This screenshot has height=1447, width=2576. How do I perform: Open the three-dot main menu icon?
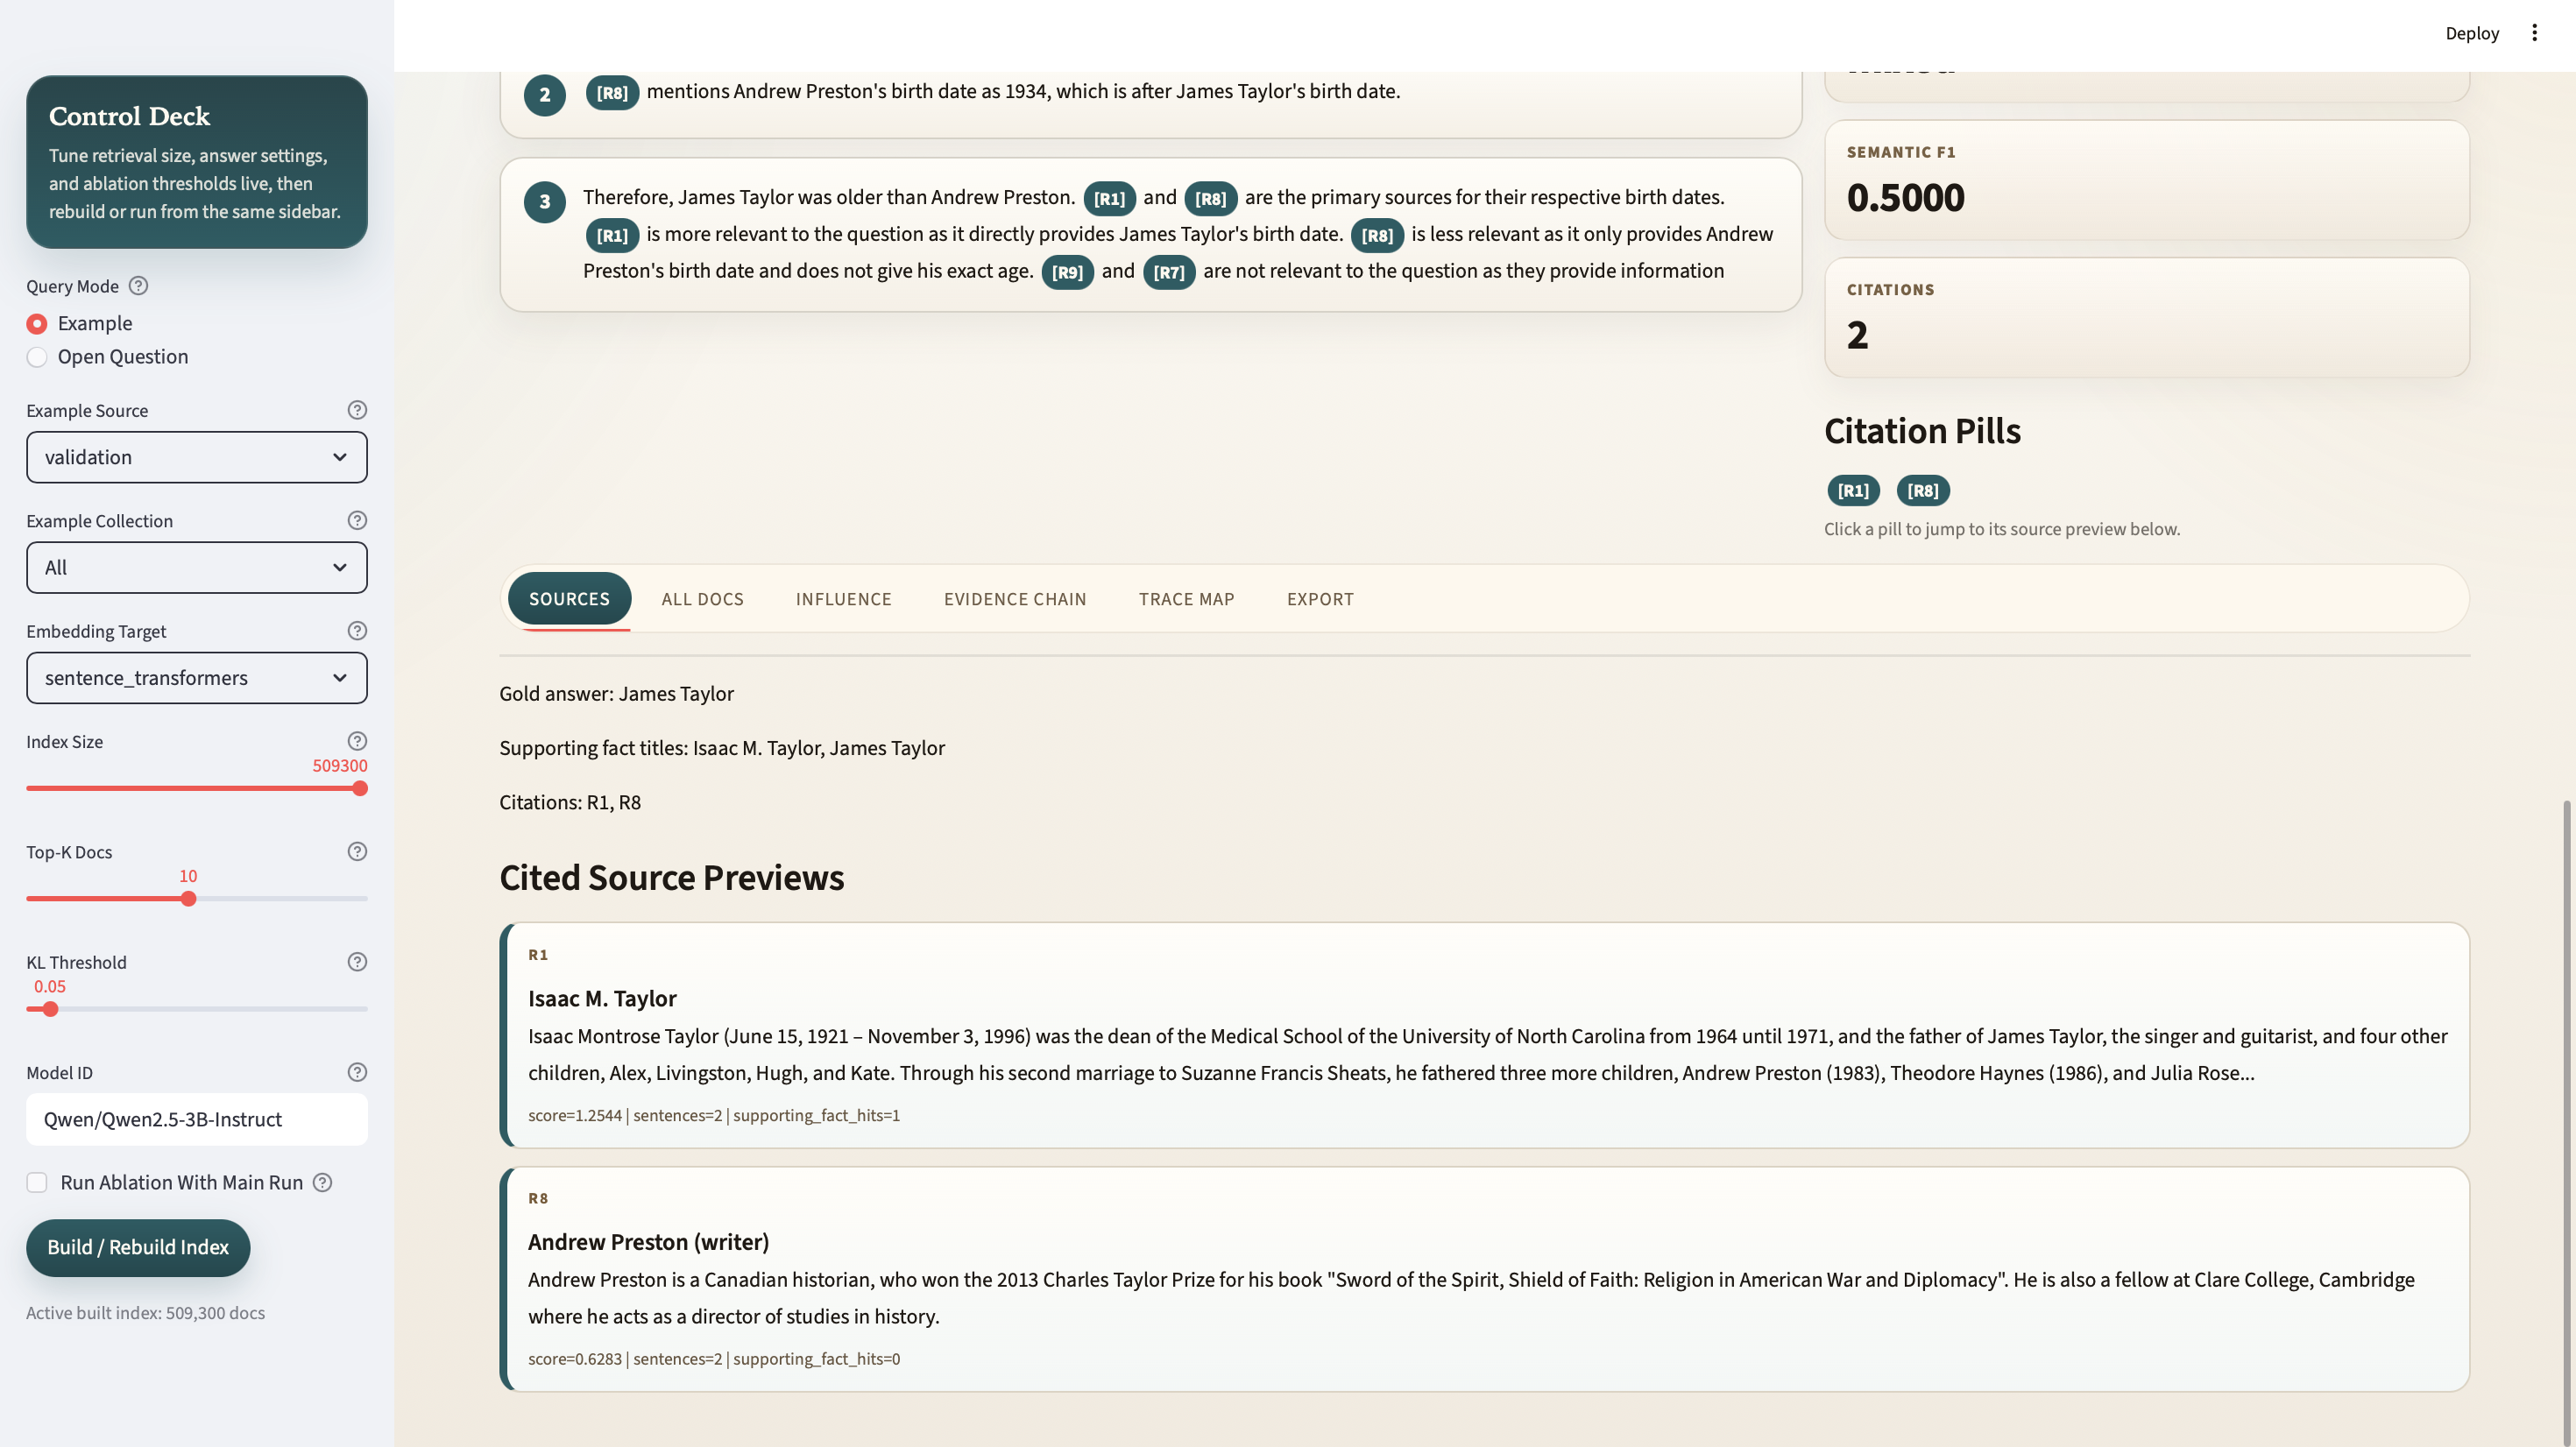(2534, 33)
